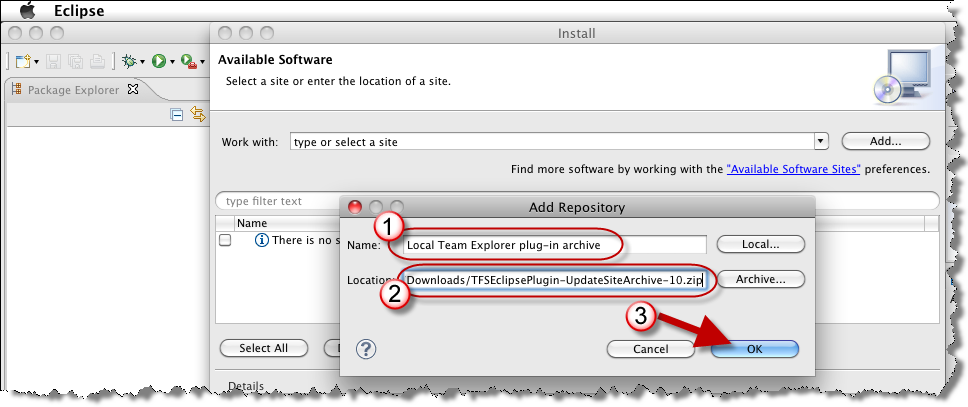Open the Debug dropdown arrow
968x407 pixels.
click(143, 62)
